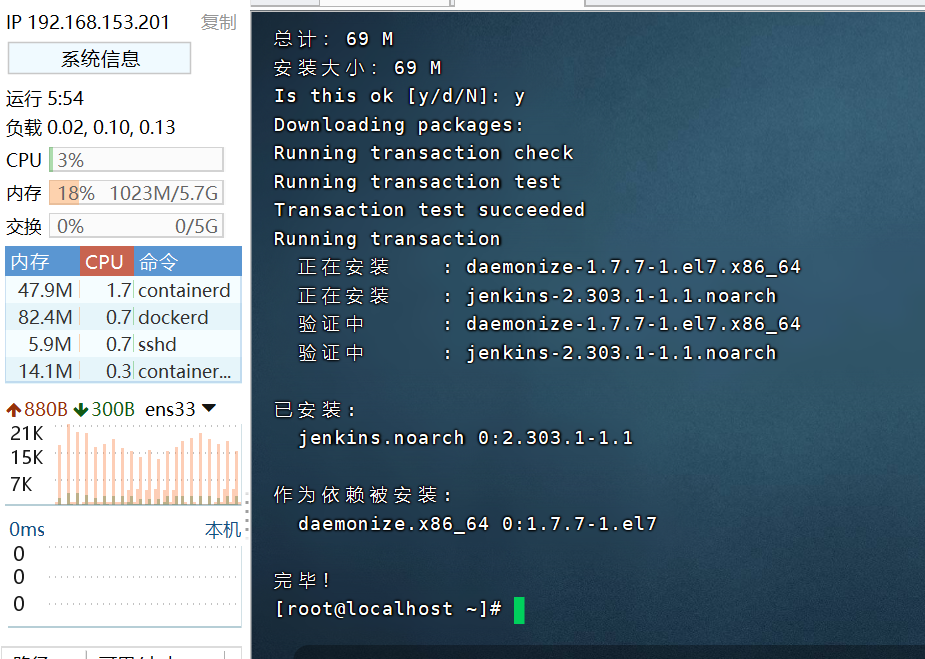Click the 运行 5:54 uptime text

[x=45, y=99]
